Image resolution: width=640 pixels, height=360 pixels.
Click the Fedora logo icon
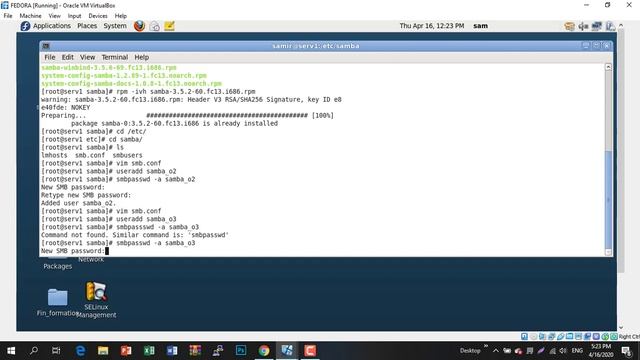click(25, 26)
